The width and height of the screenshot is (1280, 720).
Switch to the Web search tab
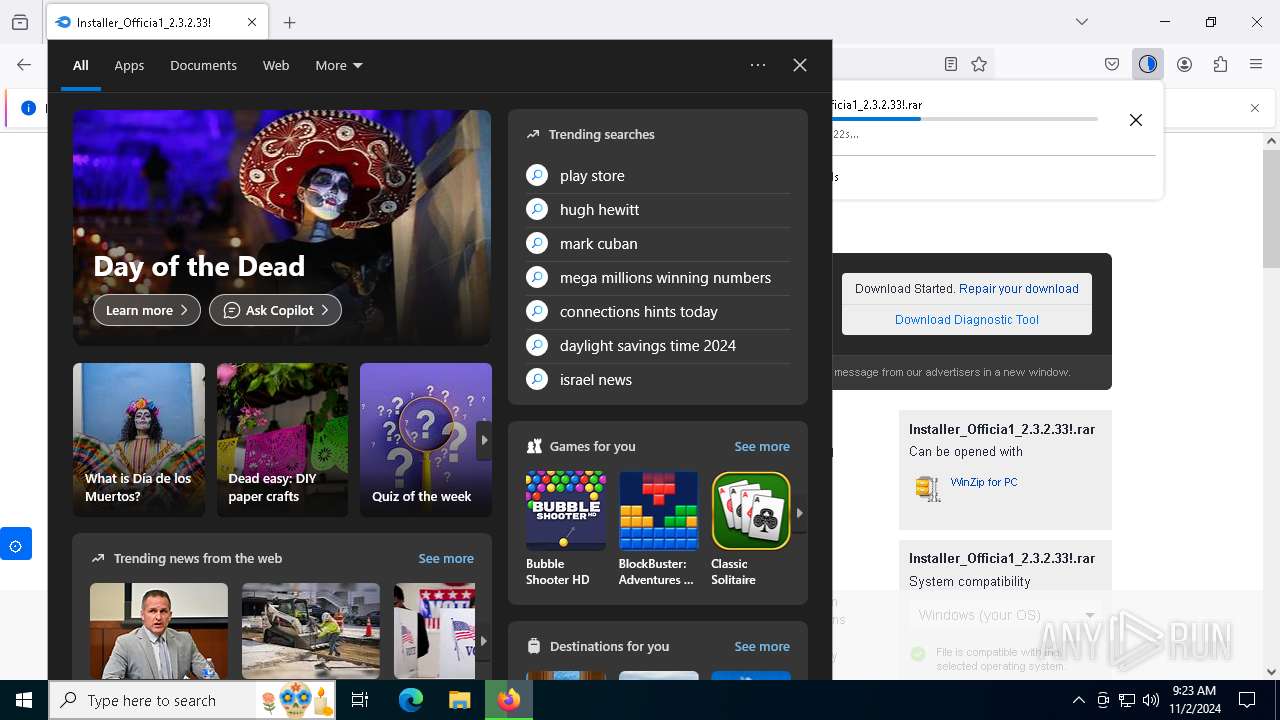point(276,65)
